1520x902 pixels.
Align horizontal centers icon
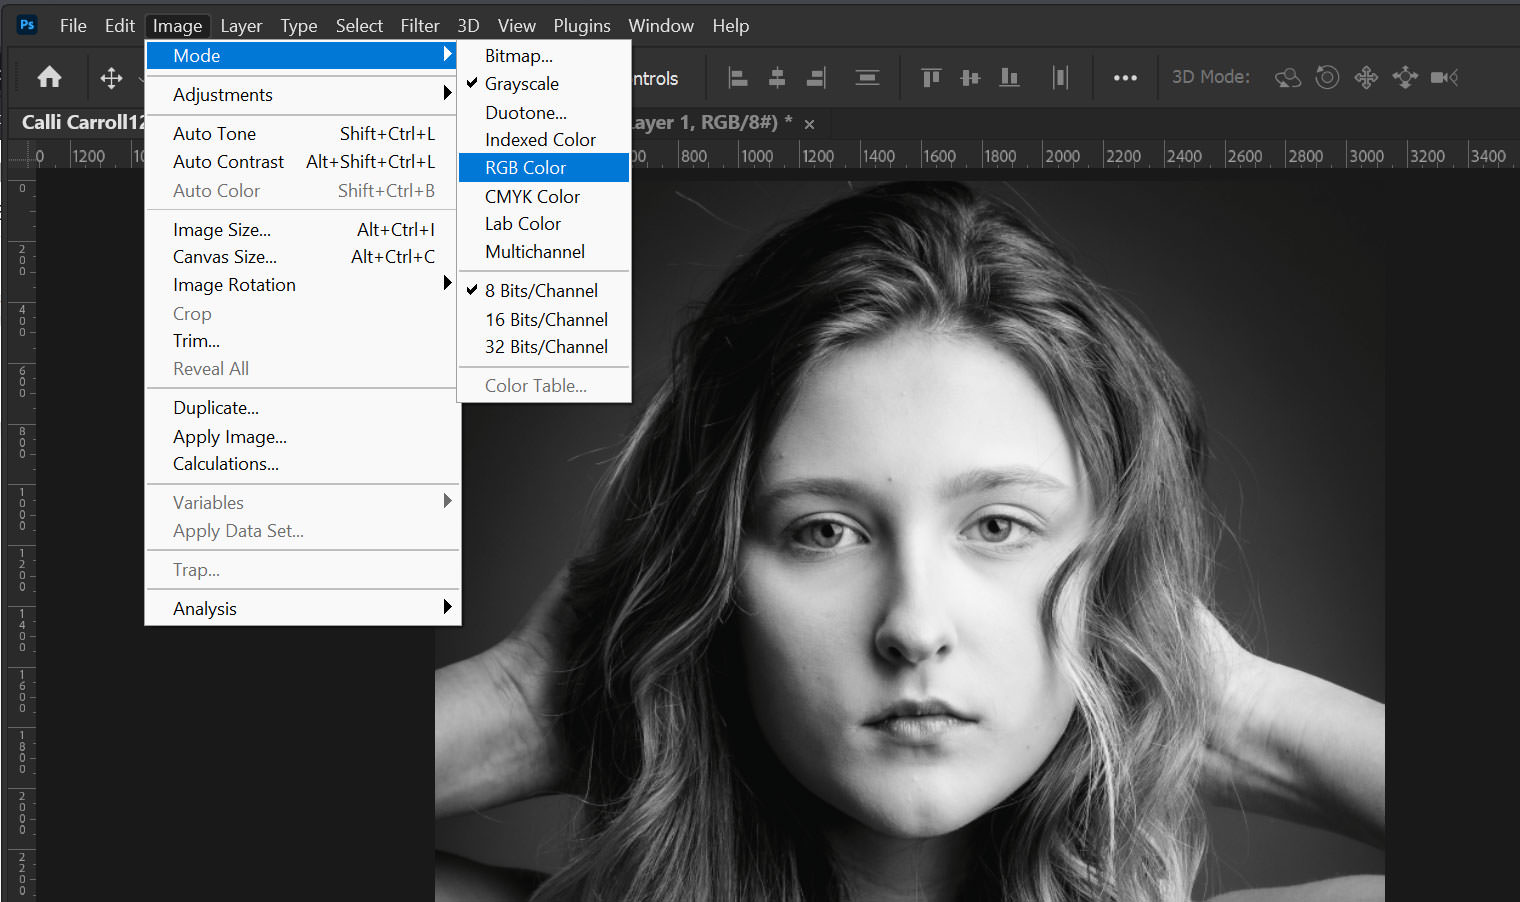777,77
